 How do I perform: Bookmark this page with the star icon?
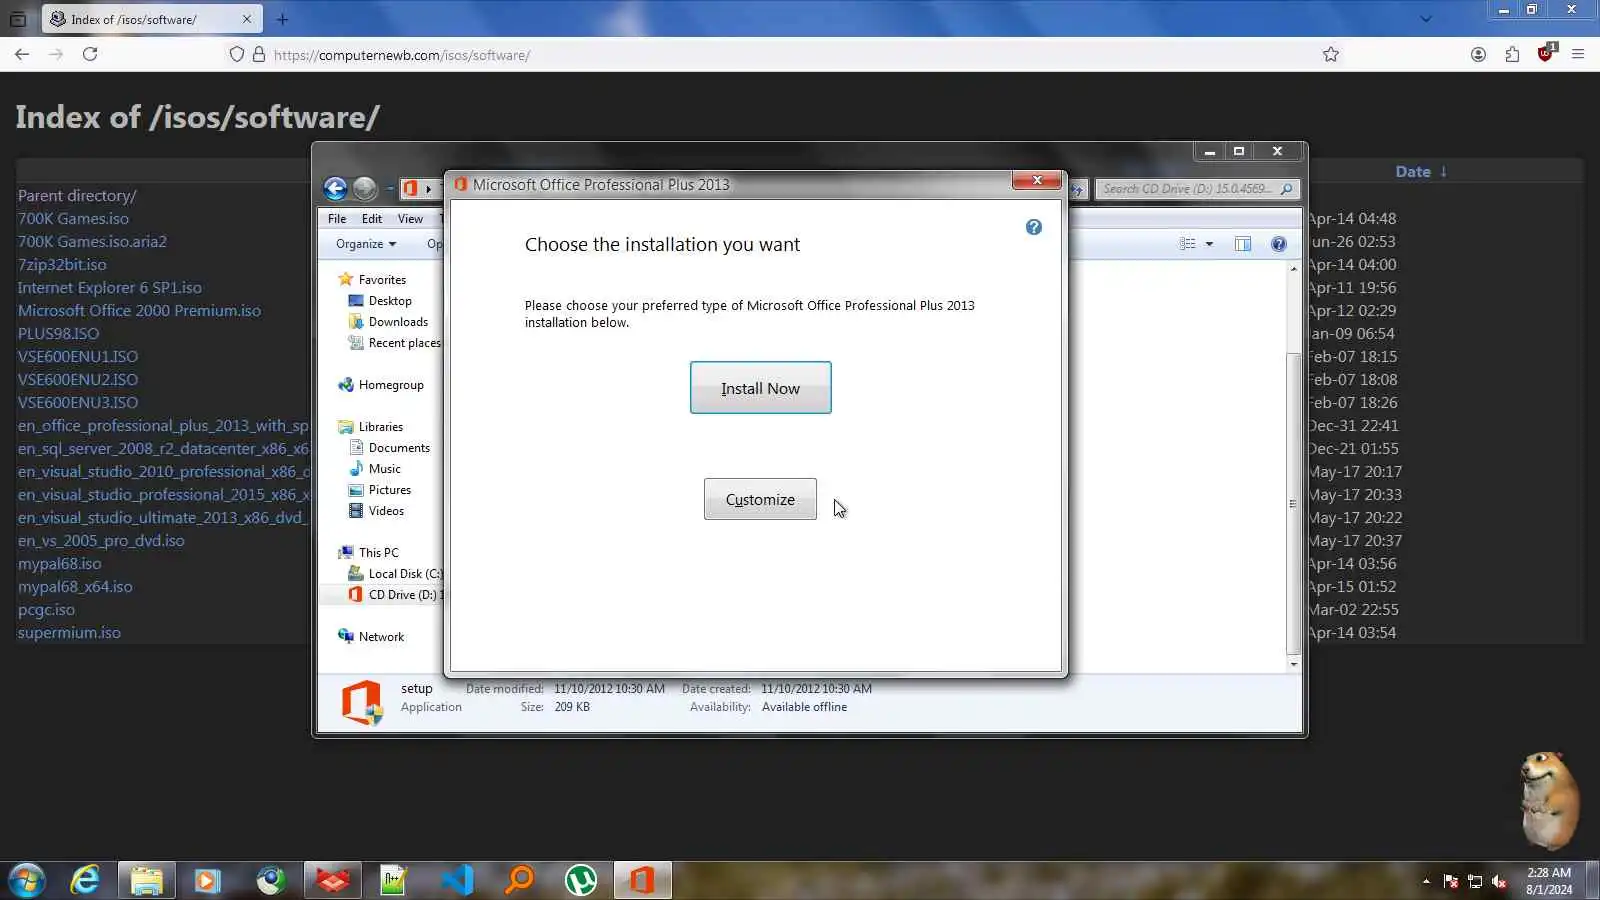click(1331, 54)
